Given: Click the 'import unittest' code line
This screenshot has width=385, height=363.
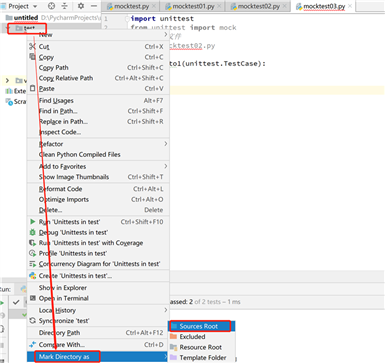Looking at the screenshot, I should (162, 19).
